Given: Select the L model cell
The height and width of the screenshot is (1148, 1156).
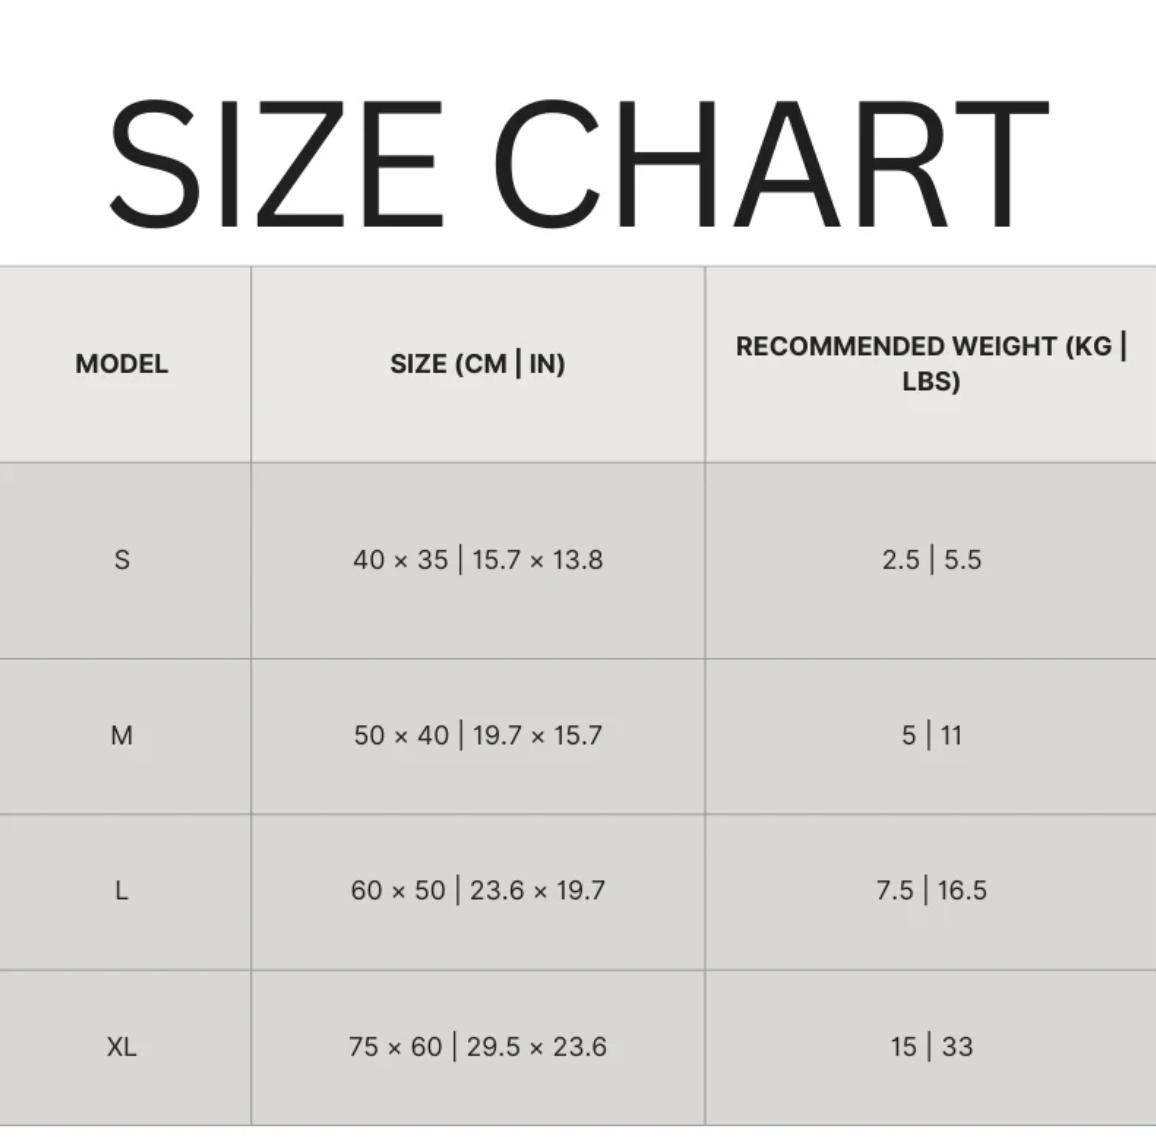Looking at the screenshot, I should 122,891.
